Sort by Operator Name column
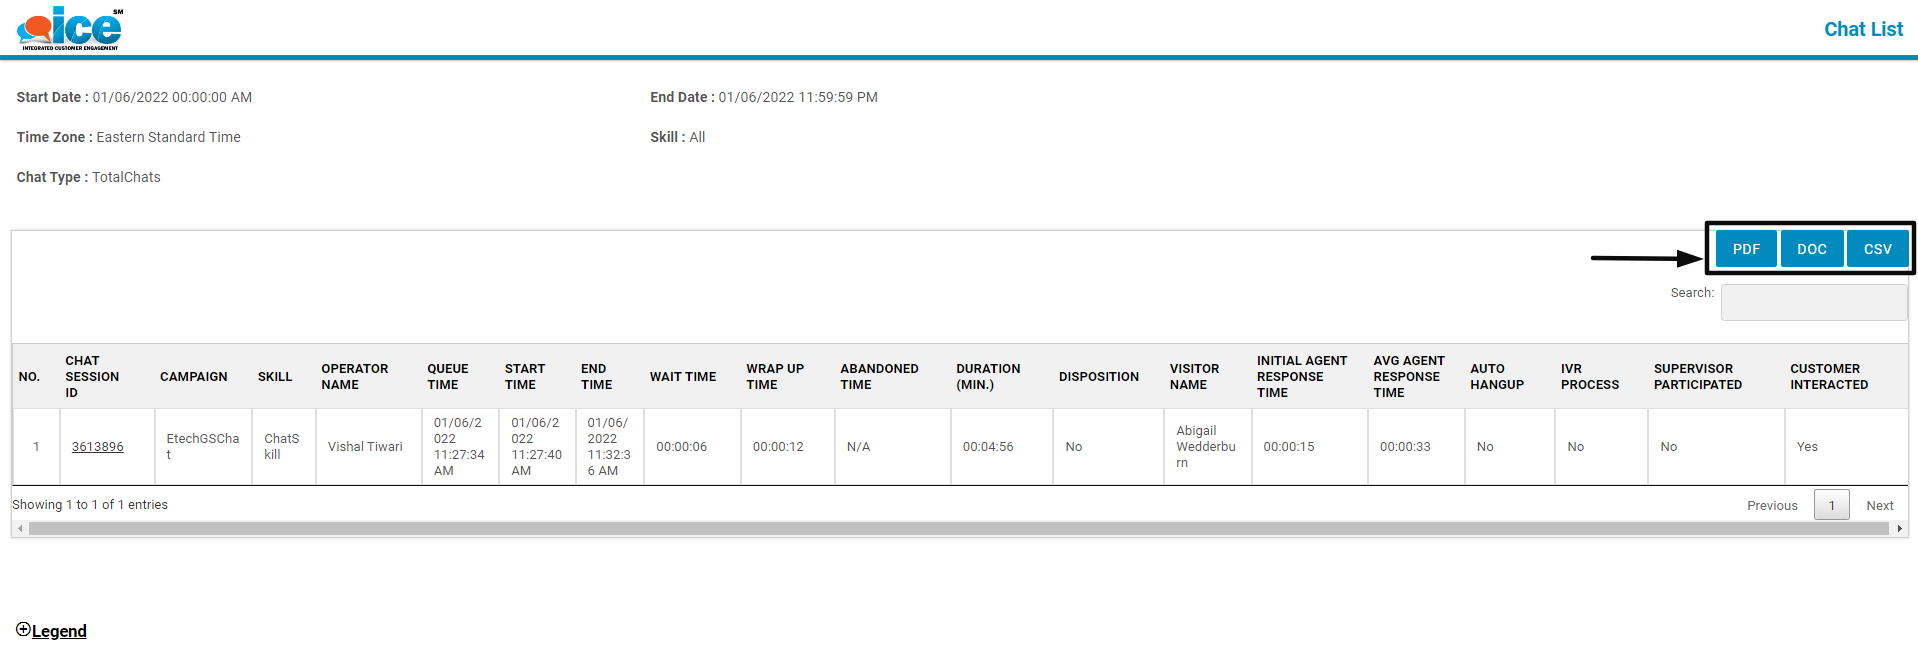This screenshot has width=1918, height=666. (x=354, y=377)
